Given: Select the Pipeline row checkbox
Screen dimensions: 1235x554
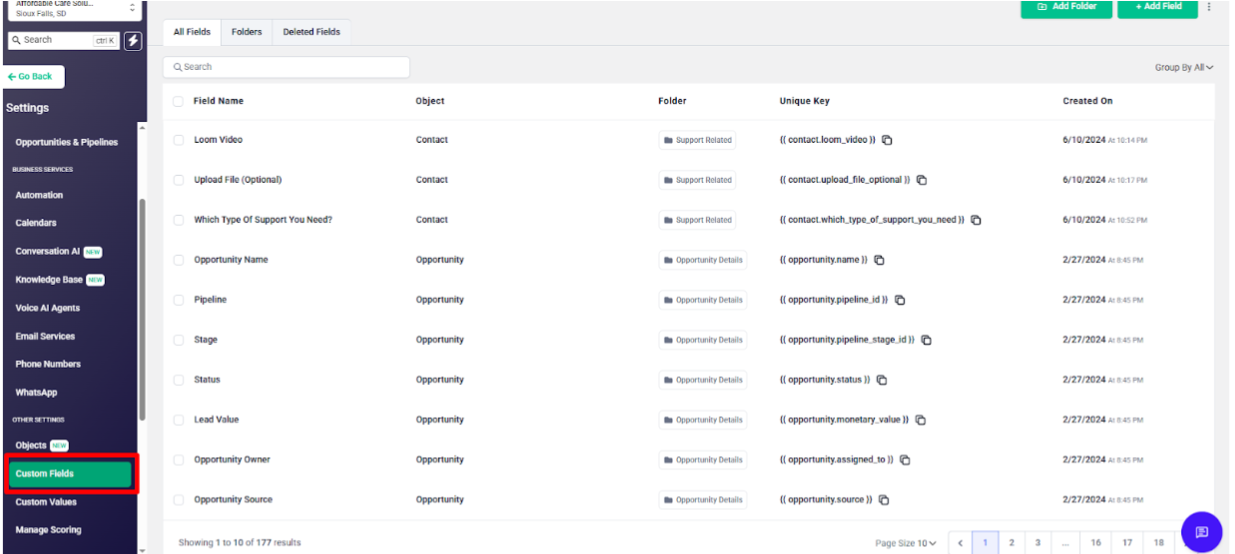Looking at the screenshot, I should click(178, 300).
